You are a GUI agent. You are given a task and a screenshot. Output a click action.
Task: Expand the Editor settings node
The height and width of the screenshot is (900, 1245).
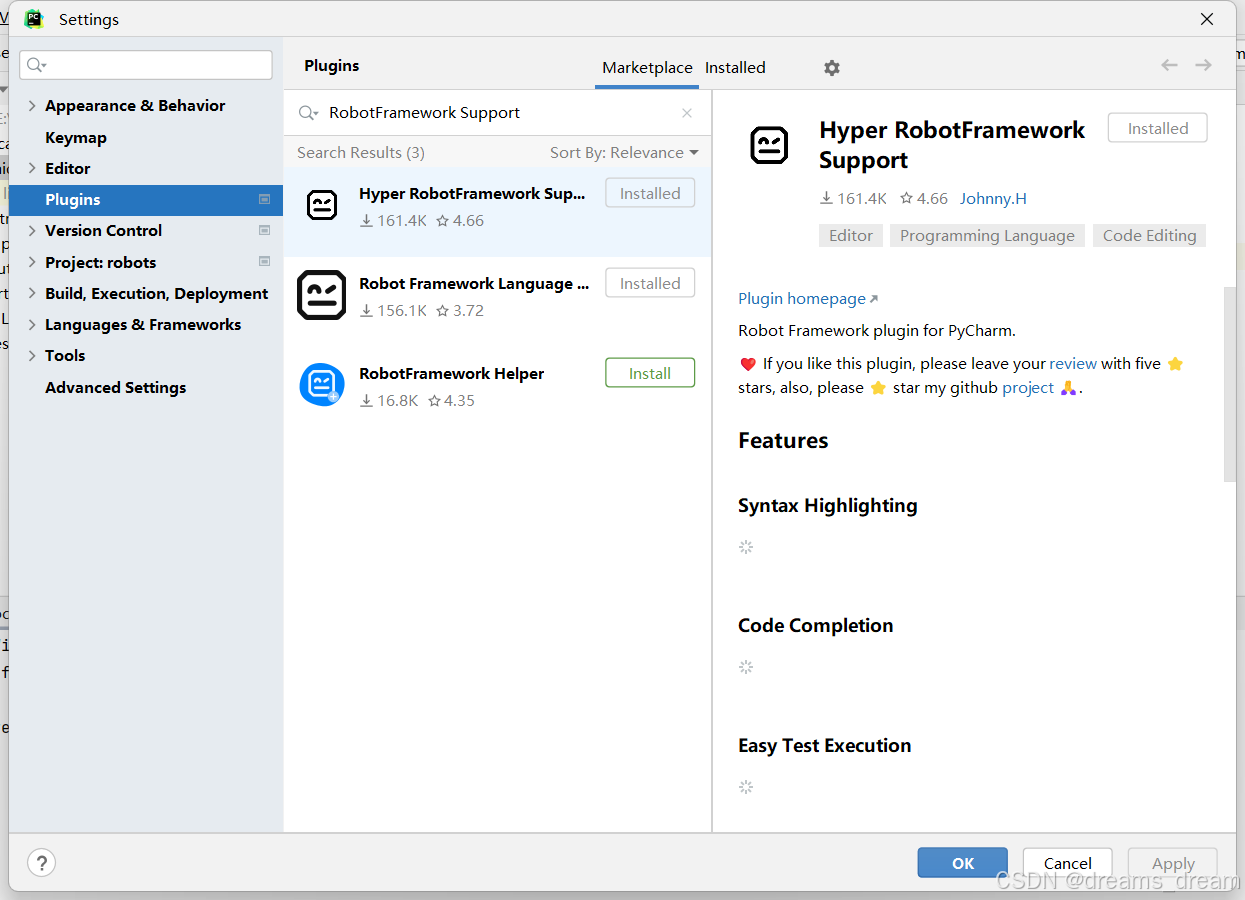[32, 168]
